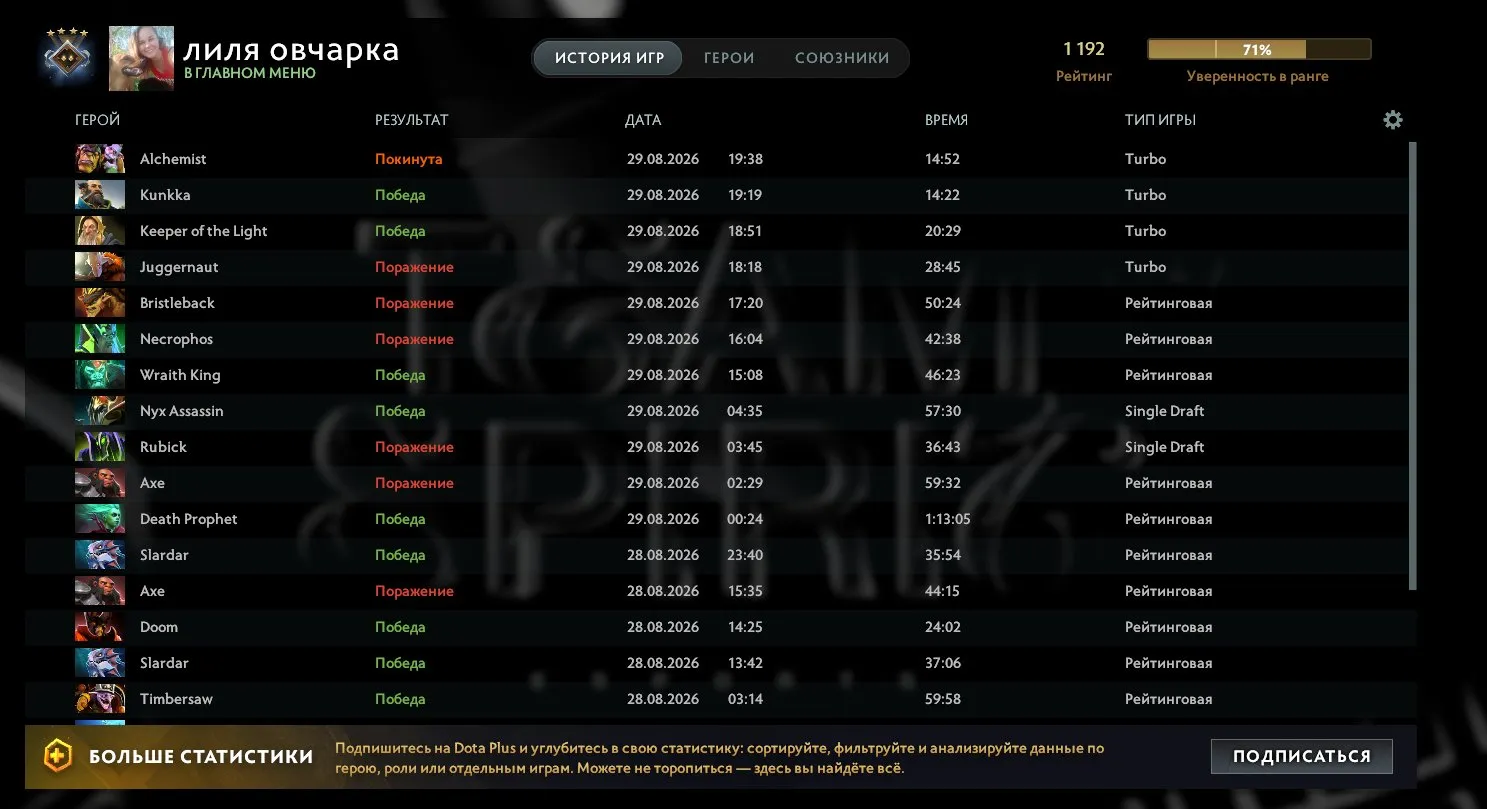Image resolution: width=1487 pixels, height=809 pixels.
Task: Switch to the Герои tab
Action: coord(729,58)
